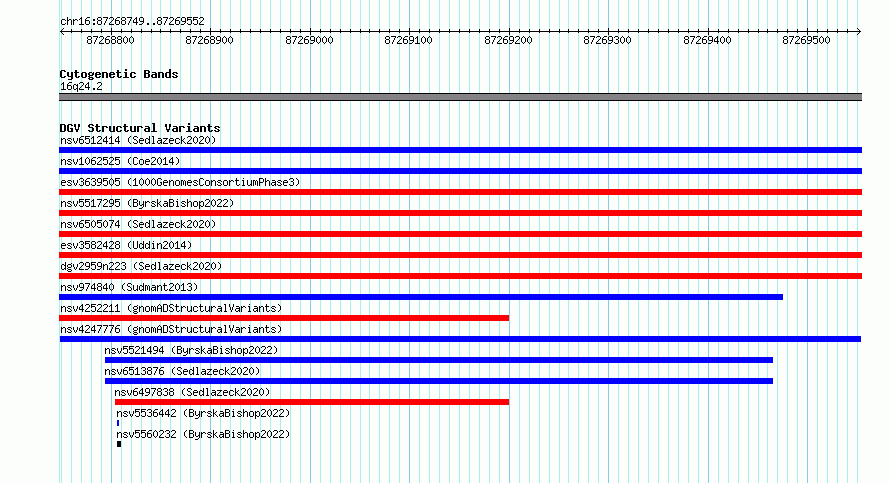
Task: Click ruler position 87269000
Action: tap(309, 40)
